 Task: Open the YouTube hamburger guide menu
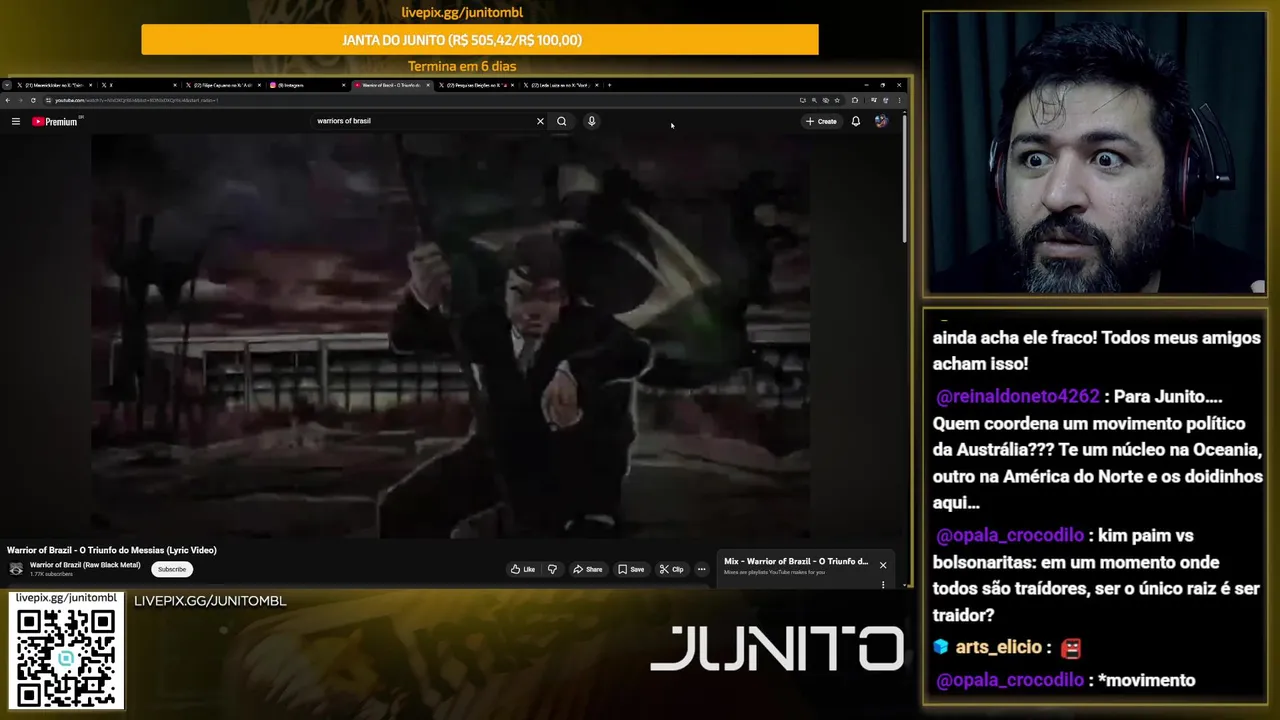pos(16,121)
